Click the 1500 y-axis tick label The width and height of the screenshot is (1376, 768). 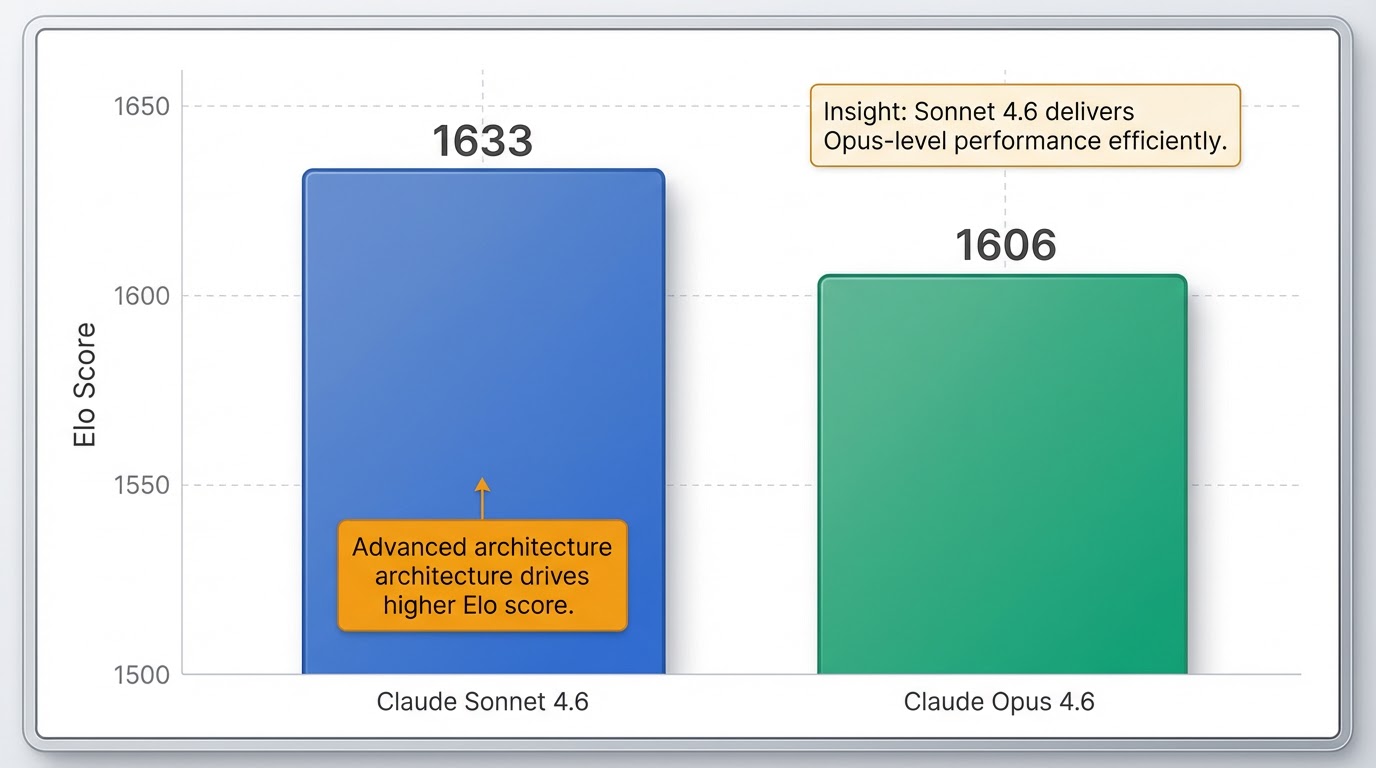pyautogui.click(x=141, y=675)
